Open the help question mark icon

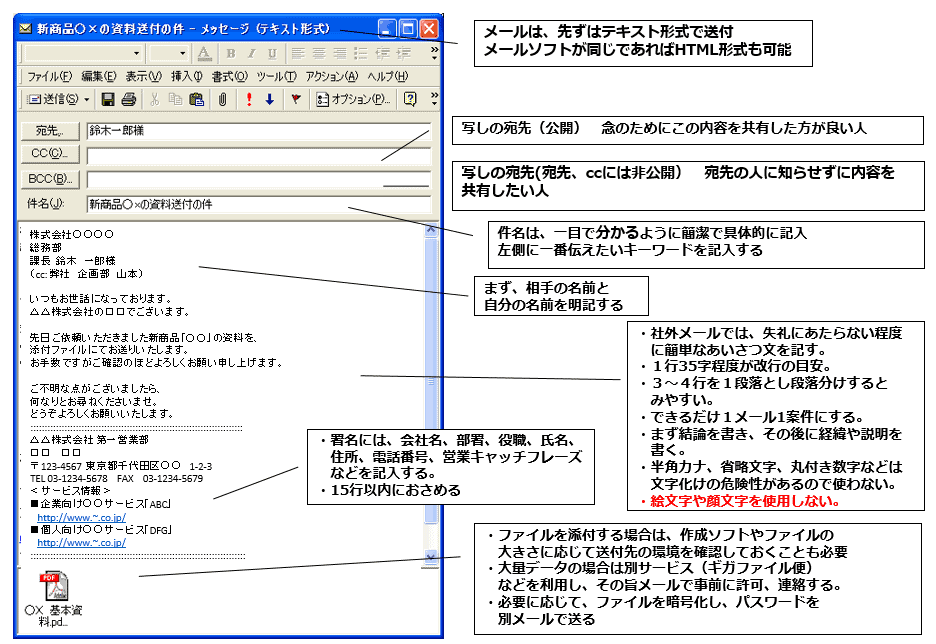[x=409, y=99]
